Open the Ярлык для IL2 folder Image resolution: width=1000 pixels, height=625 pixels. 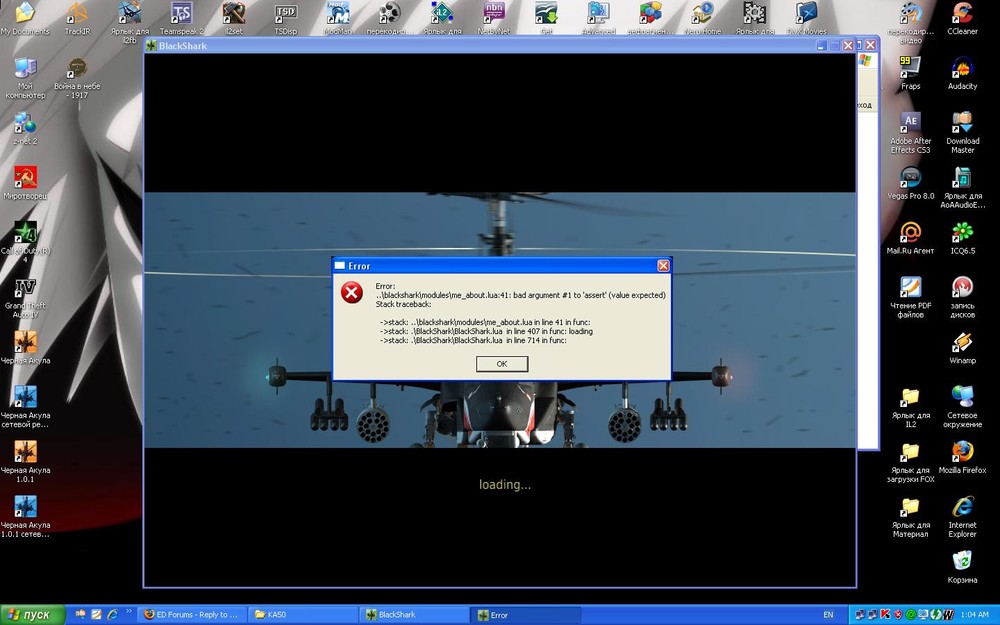pos(911,406)
